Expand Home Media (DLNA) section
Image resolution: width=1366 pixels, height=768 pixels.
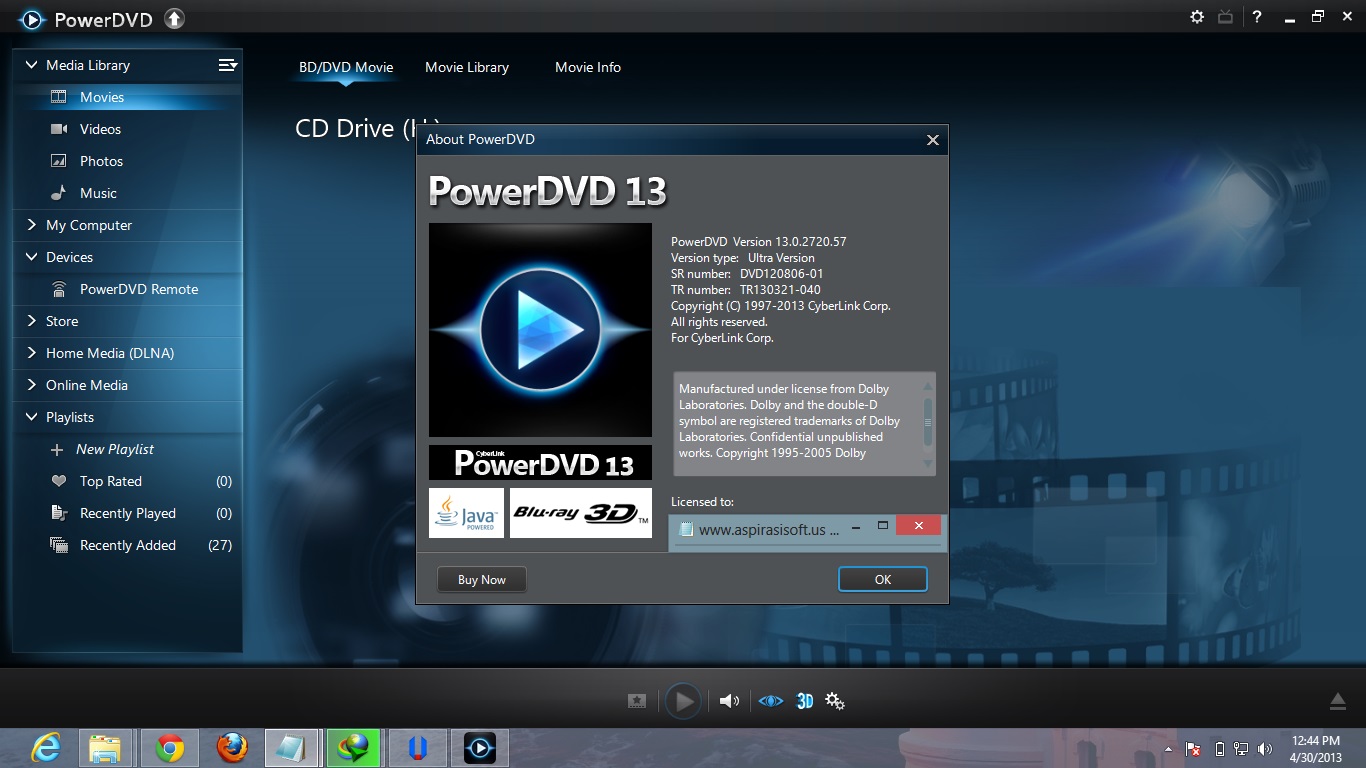pos(31,353)
